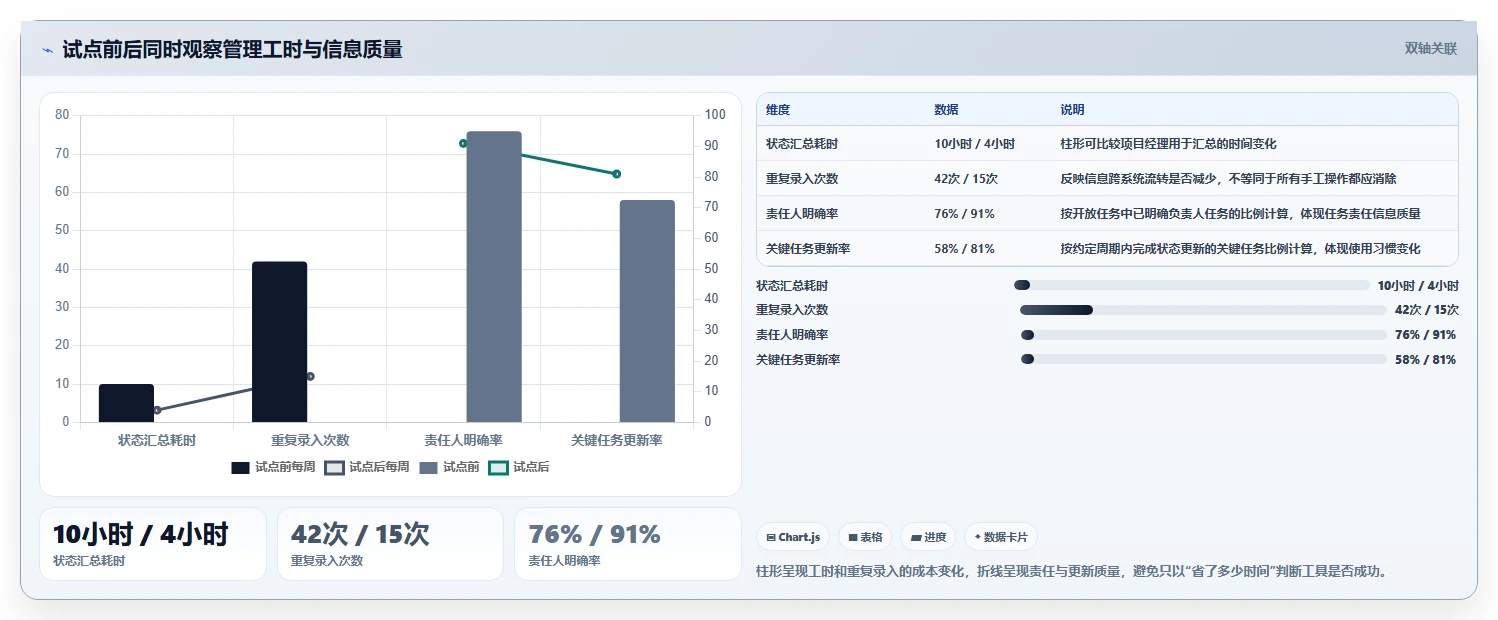The image size is (1498, 620).
Task: Toggle the 试点后 legend item
Action: (519, 467)
